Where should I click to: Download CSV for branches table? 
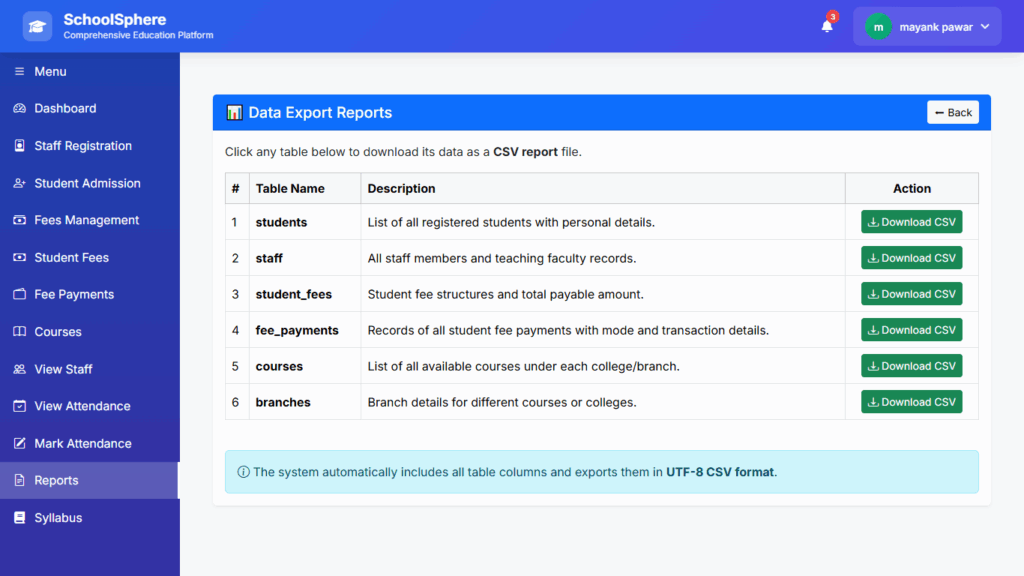(911, 402)
